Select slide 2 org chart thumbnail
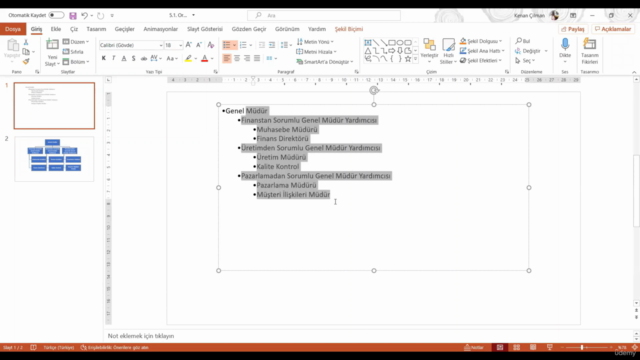The width and height of the screenshot is (640, 360). [x=54, y=159]
